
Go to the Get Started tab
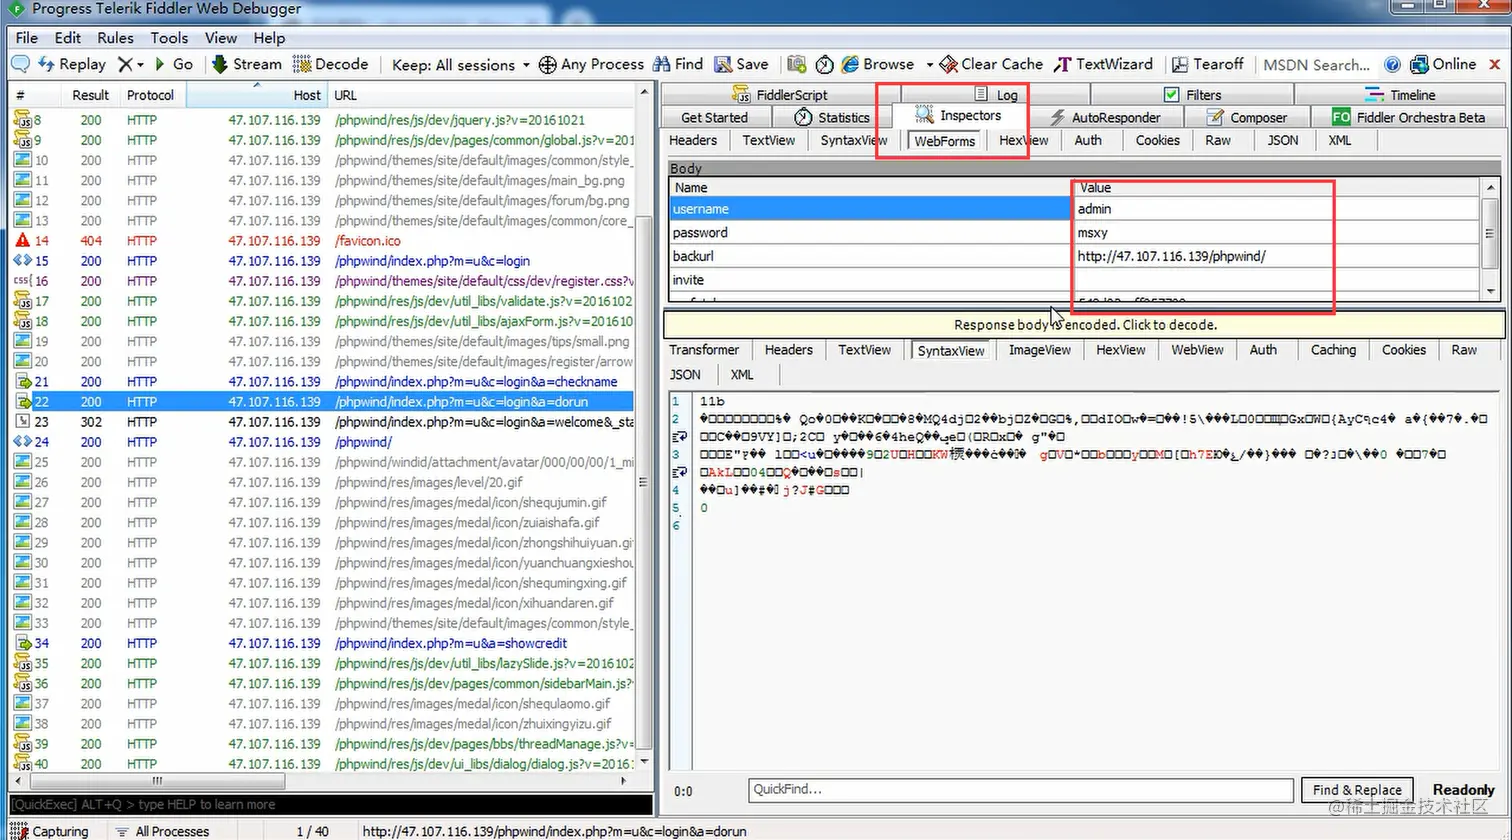tap(714, 117)
